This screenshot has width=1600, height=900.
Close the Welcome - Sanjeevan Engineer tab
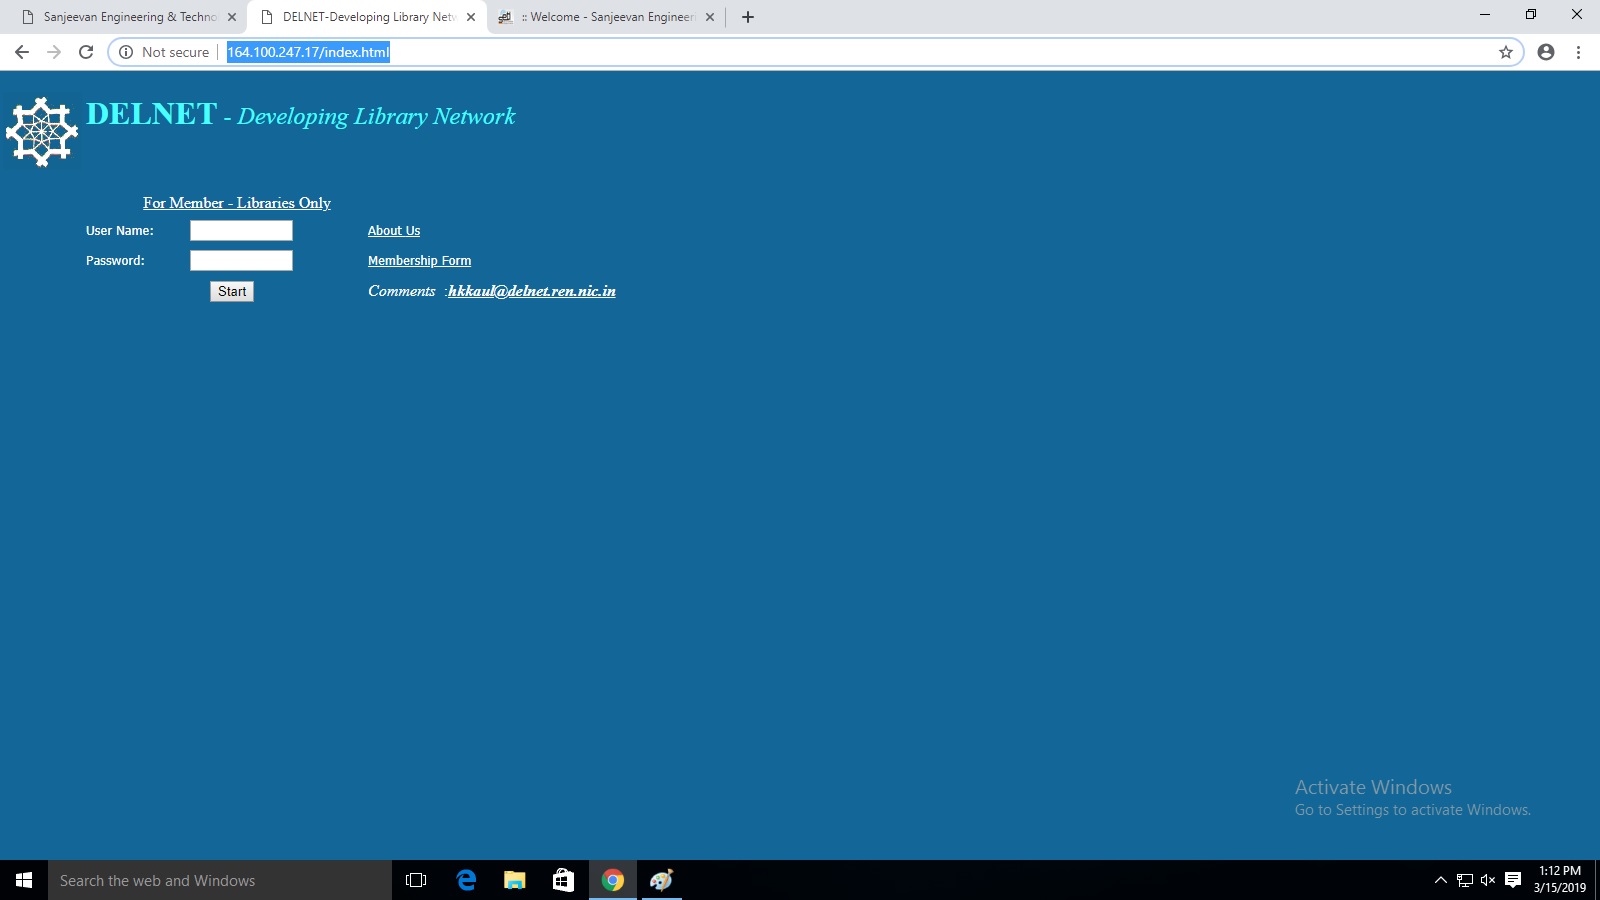click(x=710, y=17)
